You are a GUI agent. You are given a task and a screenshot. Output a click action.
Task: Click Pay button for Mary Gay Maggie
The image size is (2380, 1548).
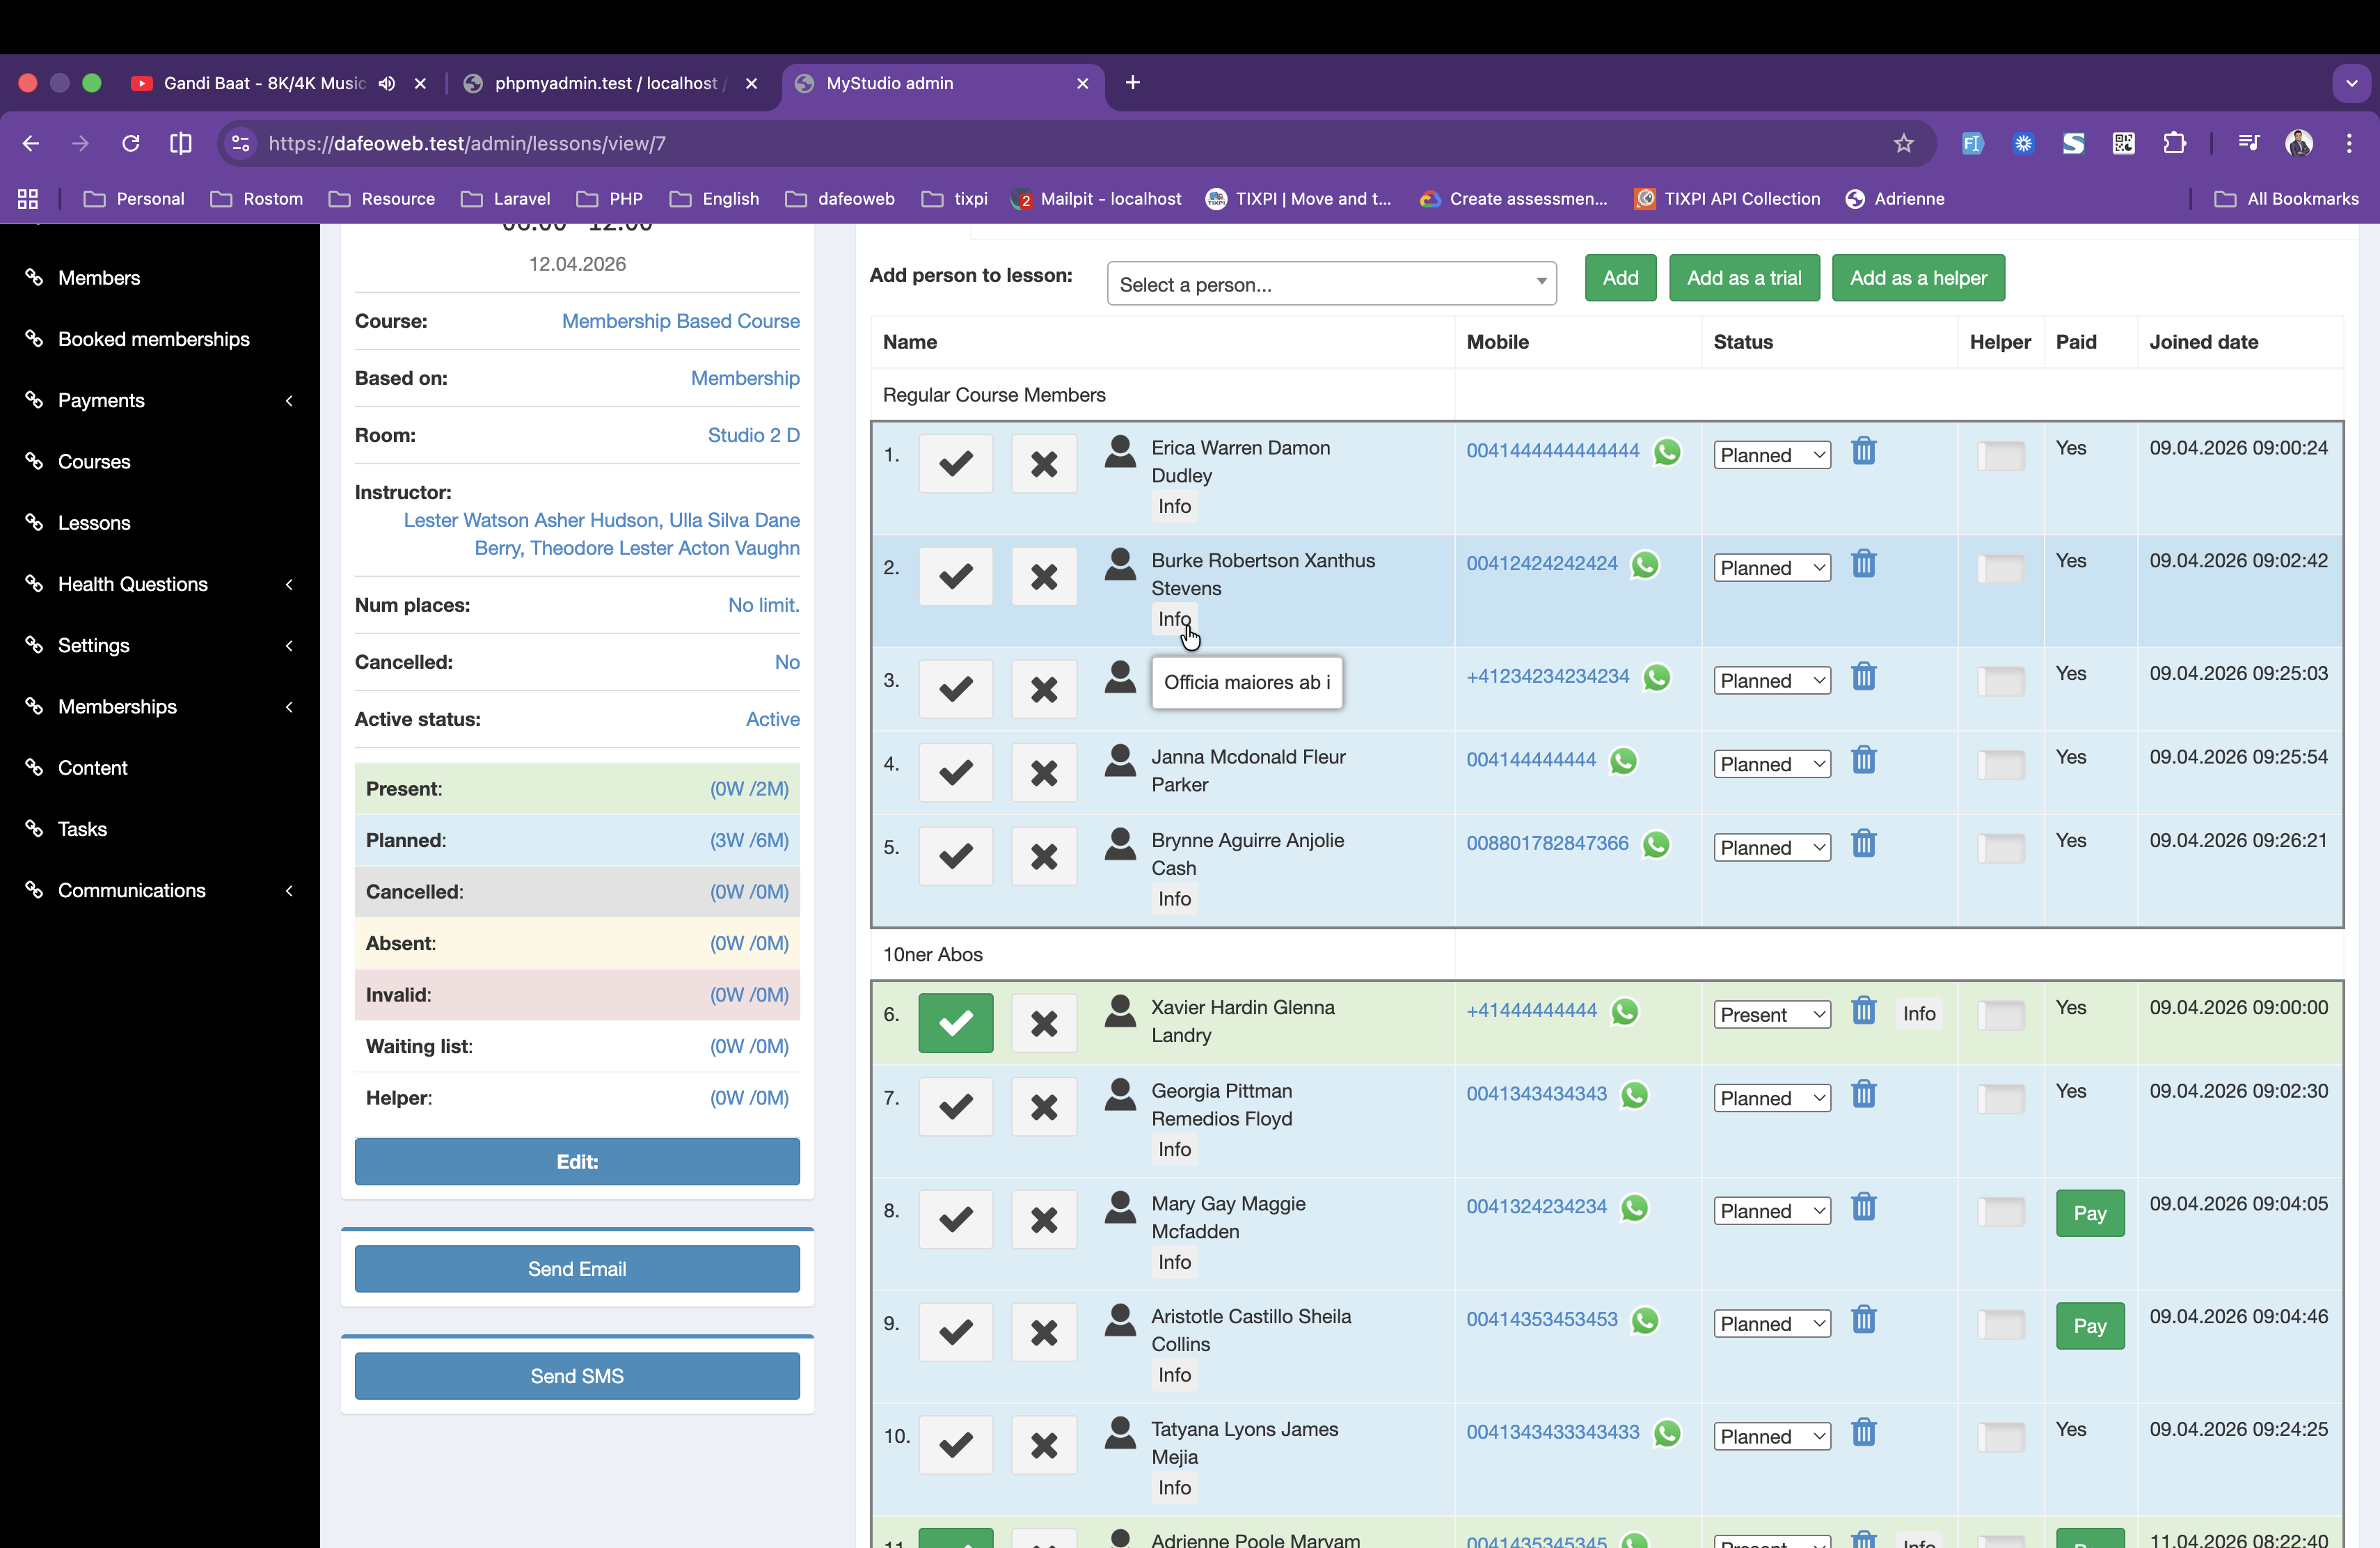[x=2089, y=1213]
